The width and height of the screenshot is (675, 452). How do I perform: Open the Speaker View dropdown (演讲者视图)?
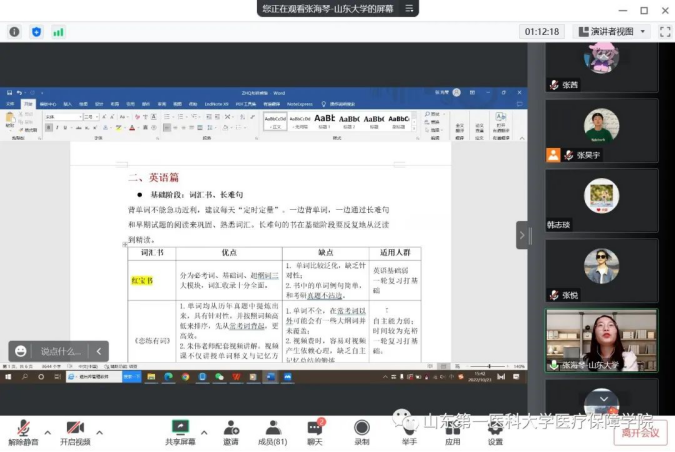point(611,31)
